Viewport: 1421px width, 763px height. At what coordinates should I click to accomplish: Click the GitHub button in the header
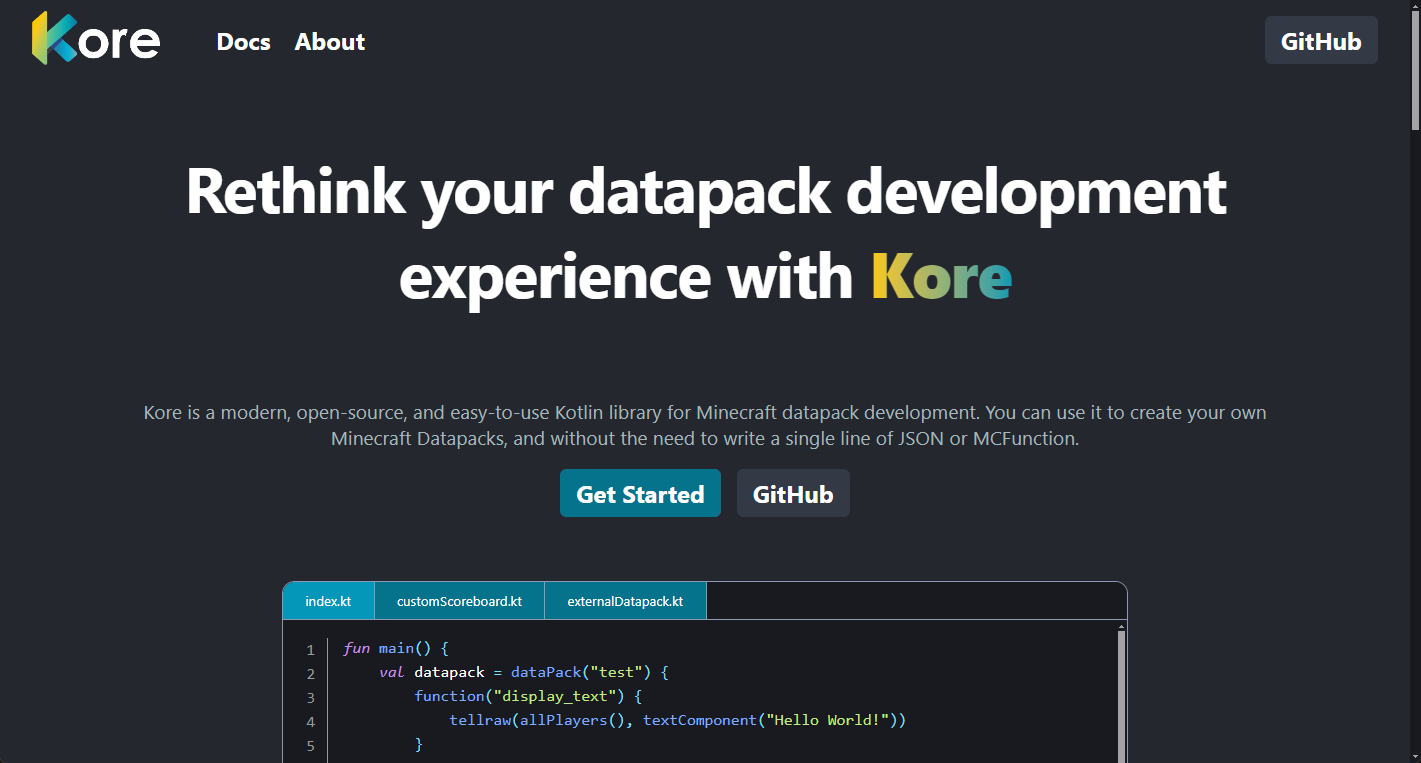point(1321,42)
